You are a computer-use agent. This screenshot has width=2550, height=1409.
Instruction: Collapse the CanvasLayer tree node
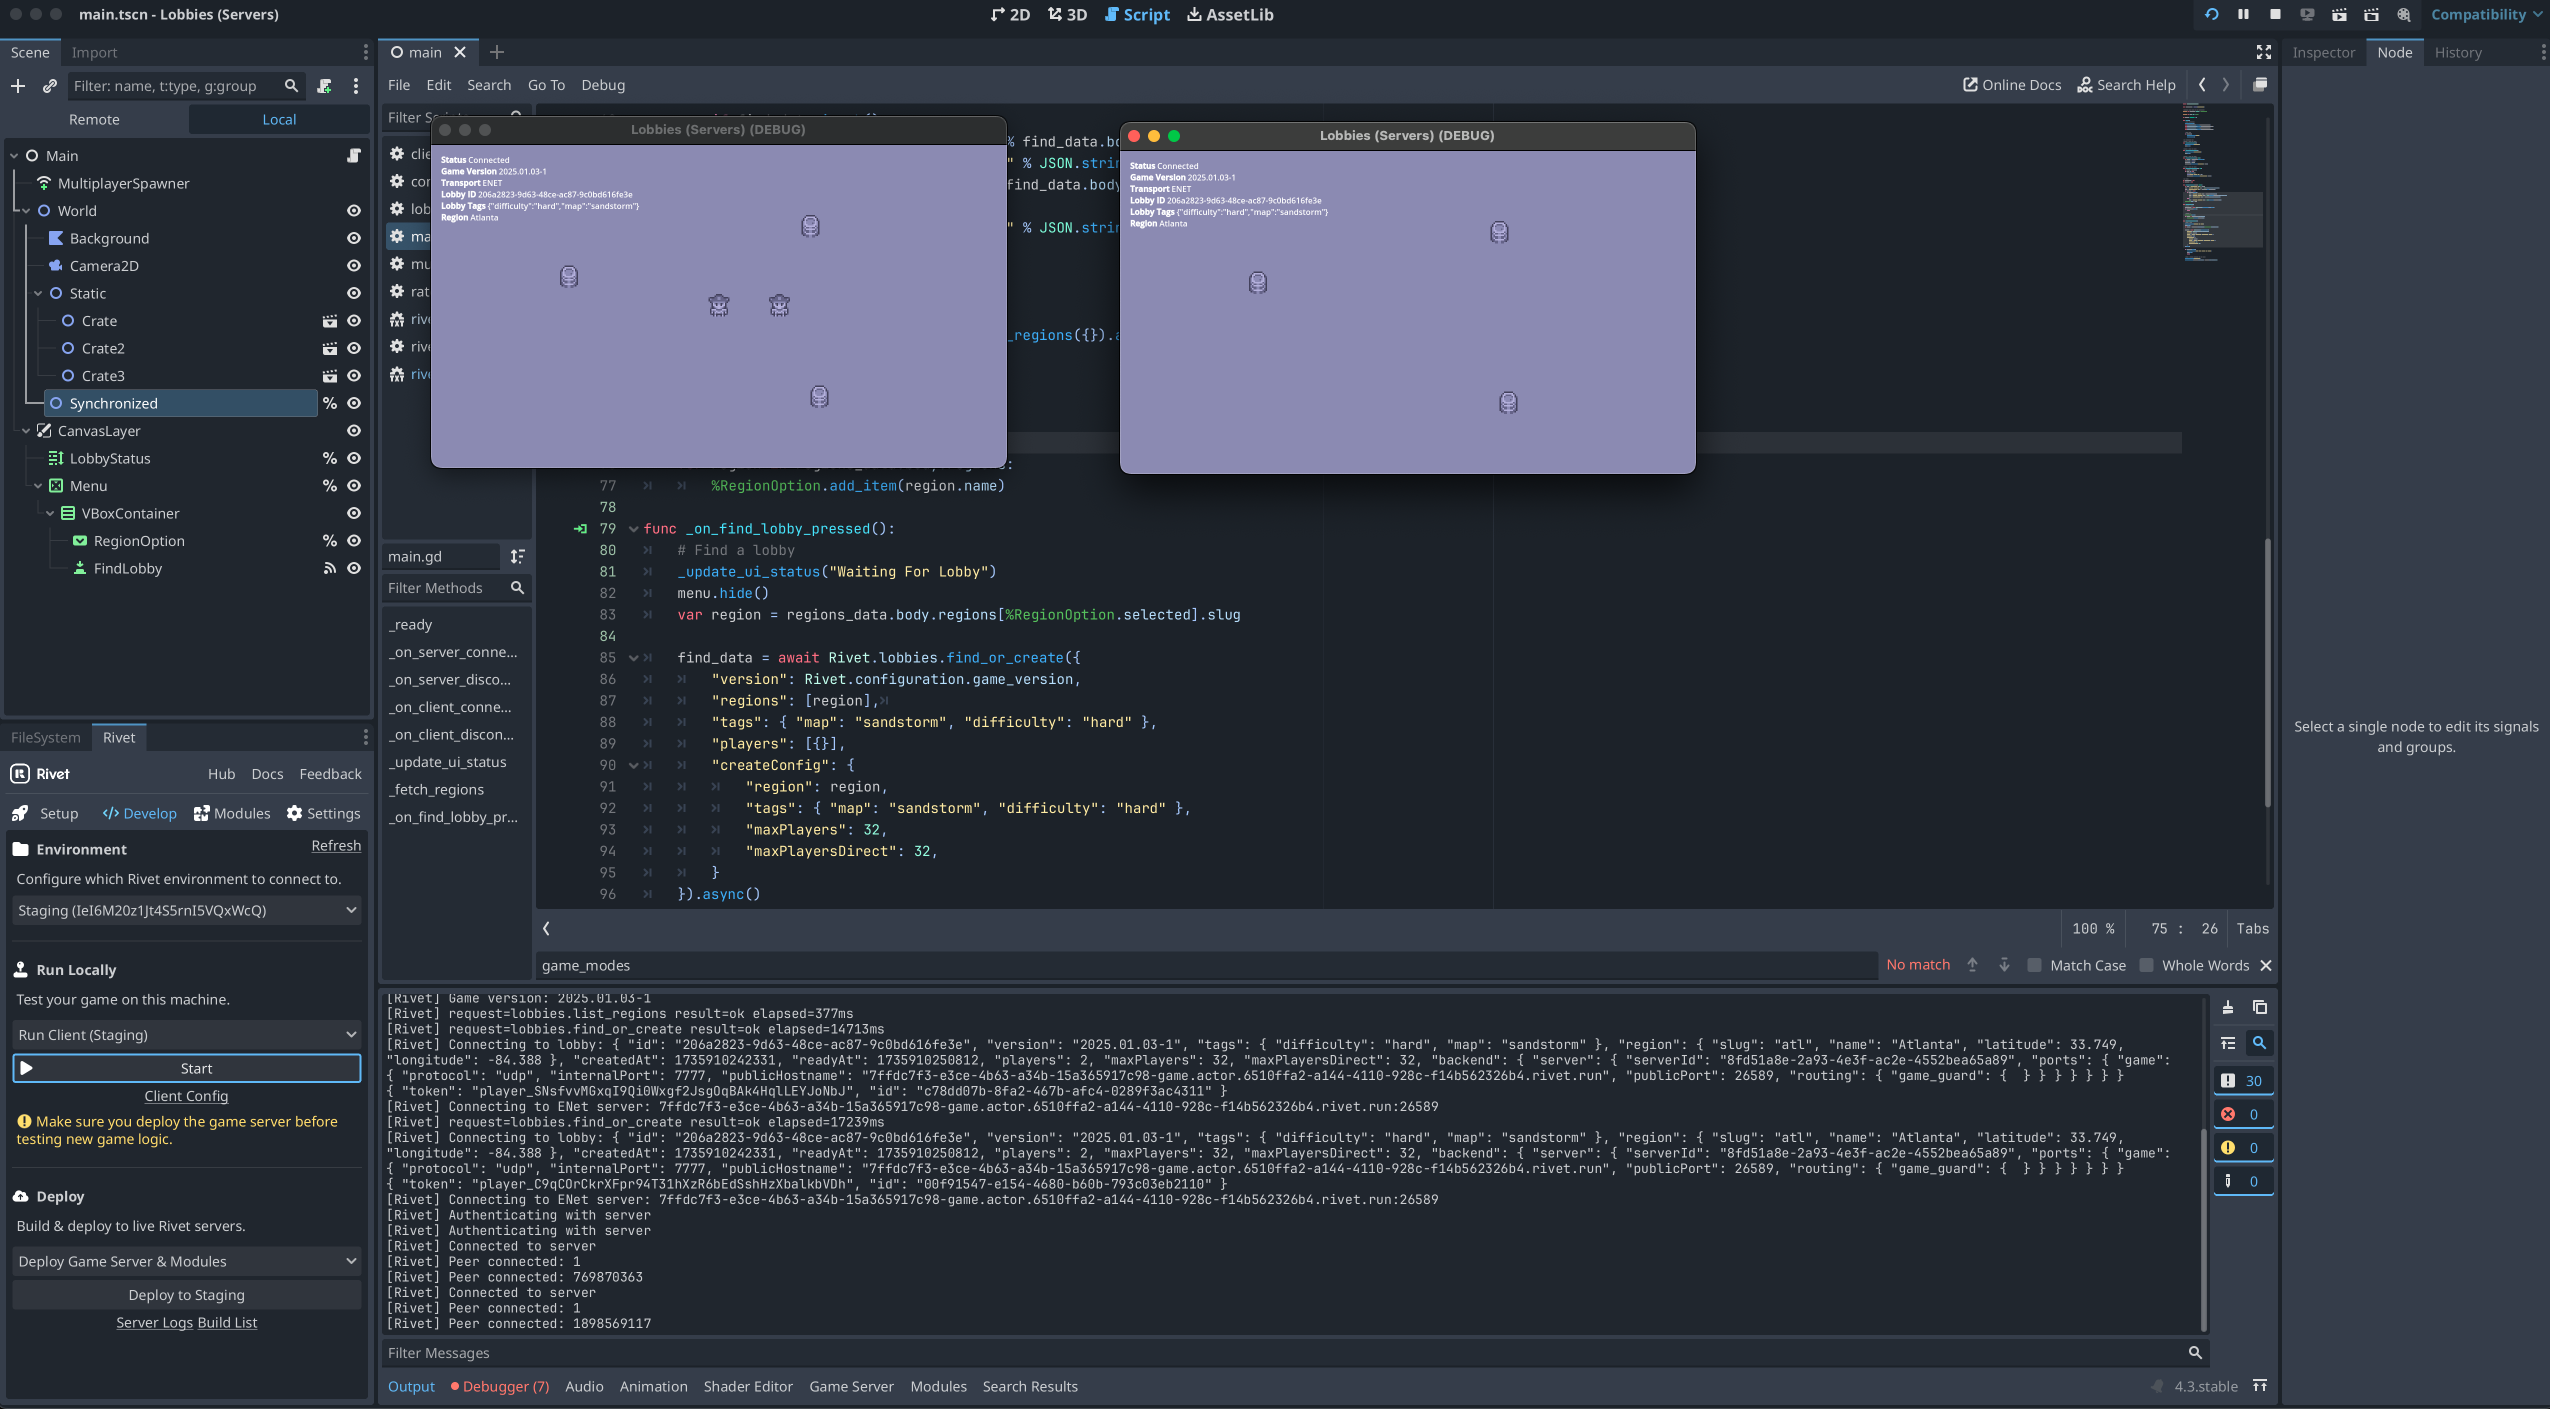(x=26, y=431)
